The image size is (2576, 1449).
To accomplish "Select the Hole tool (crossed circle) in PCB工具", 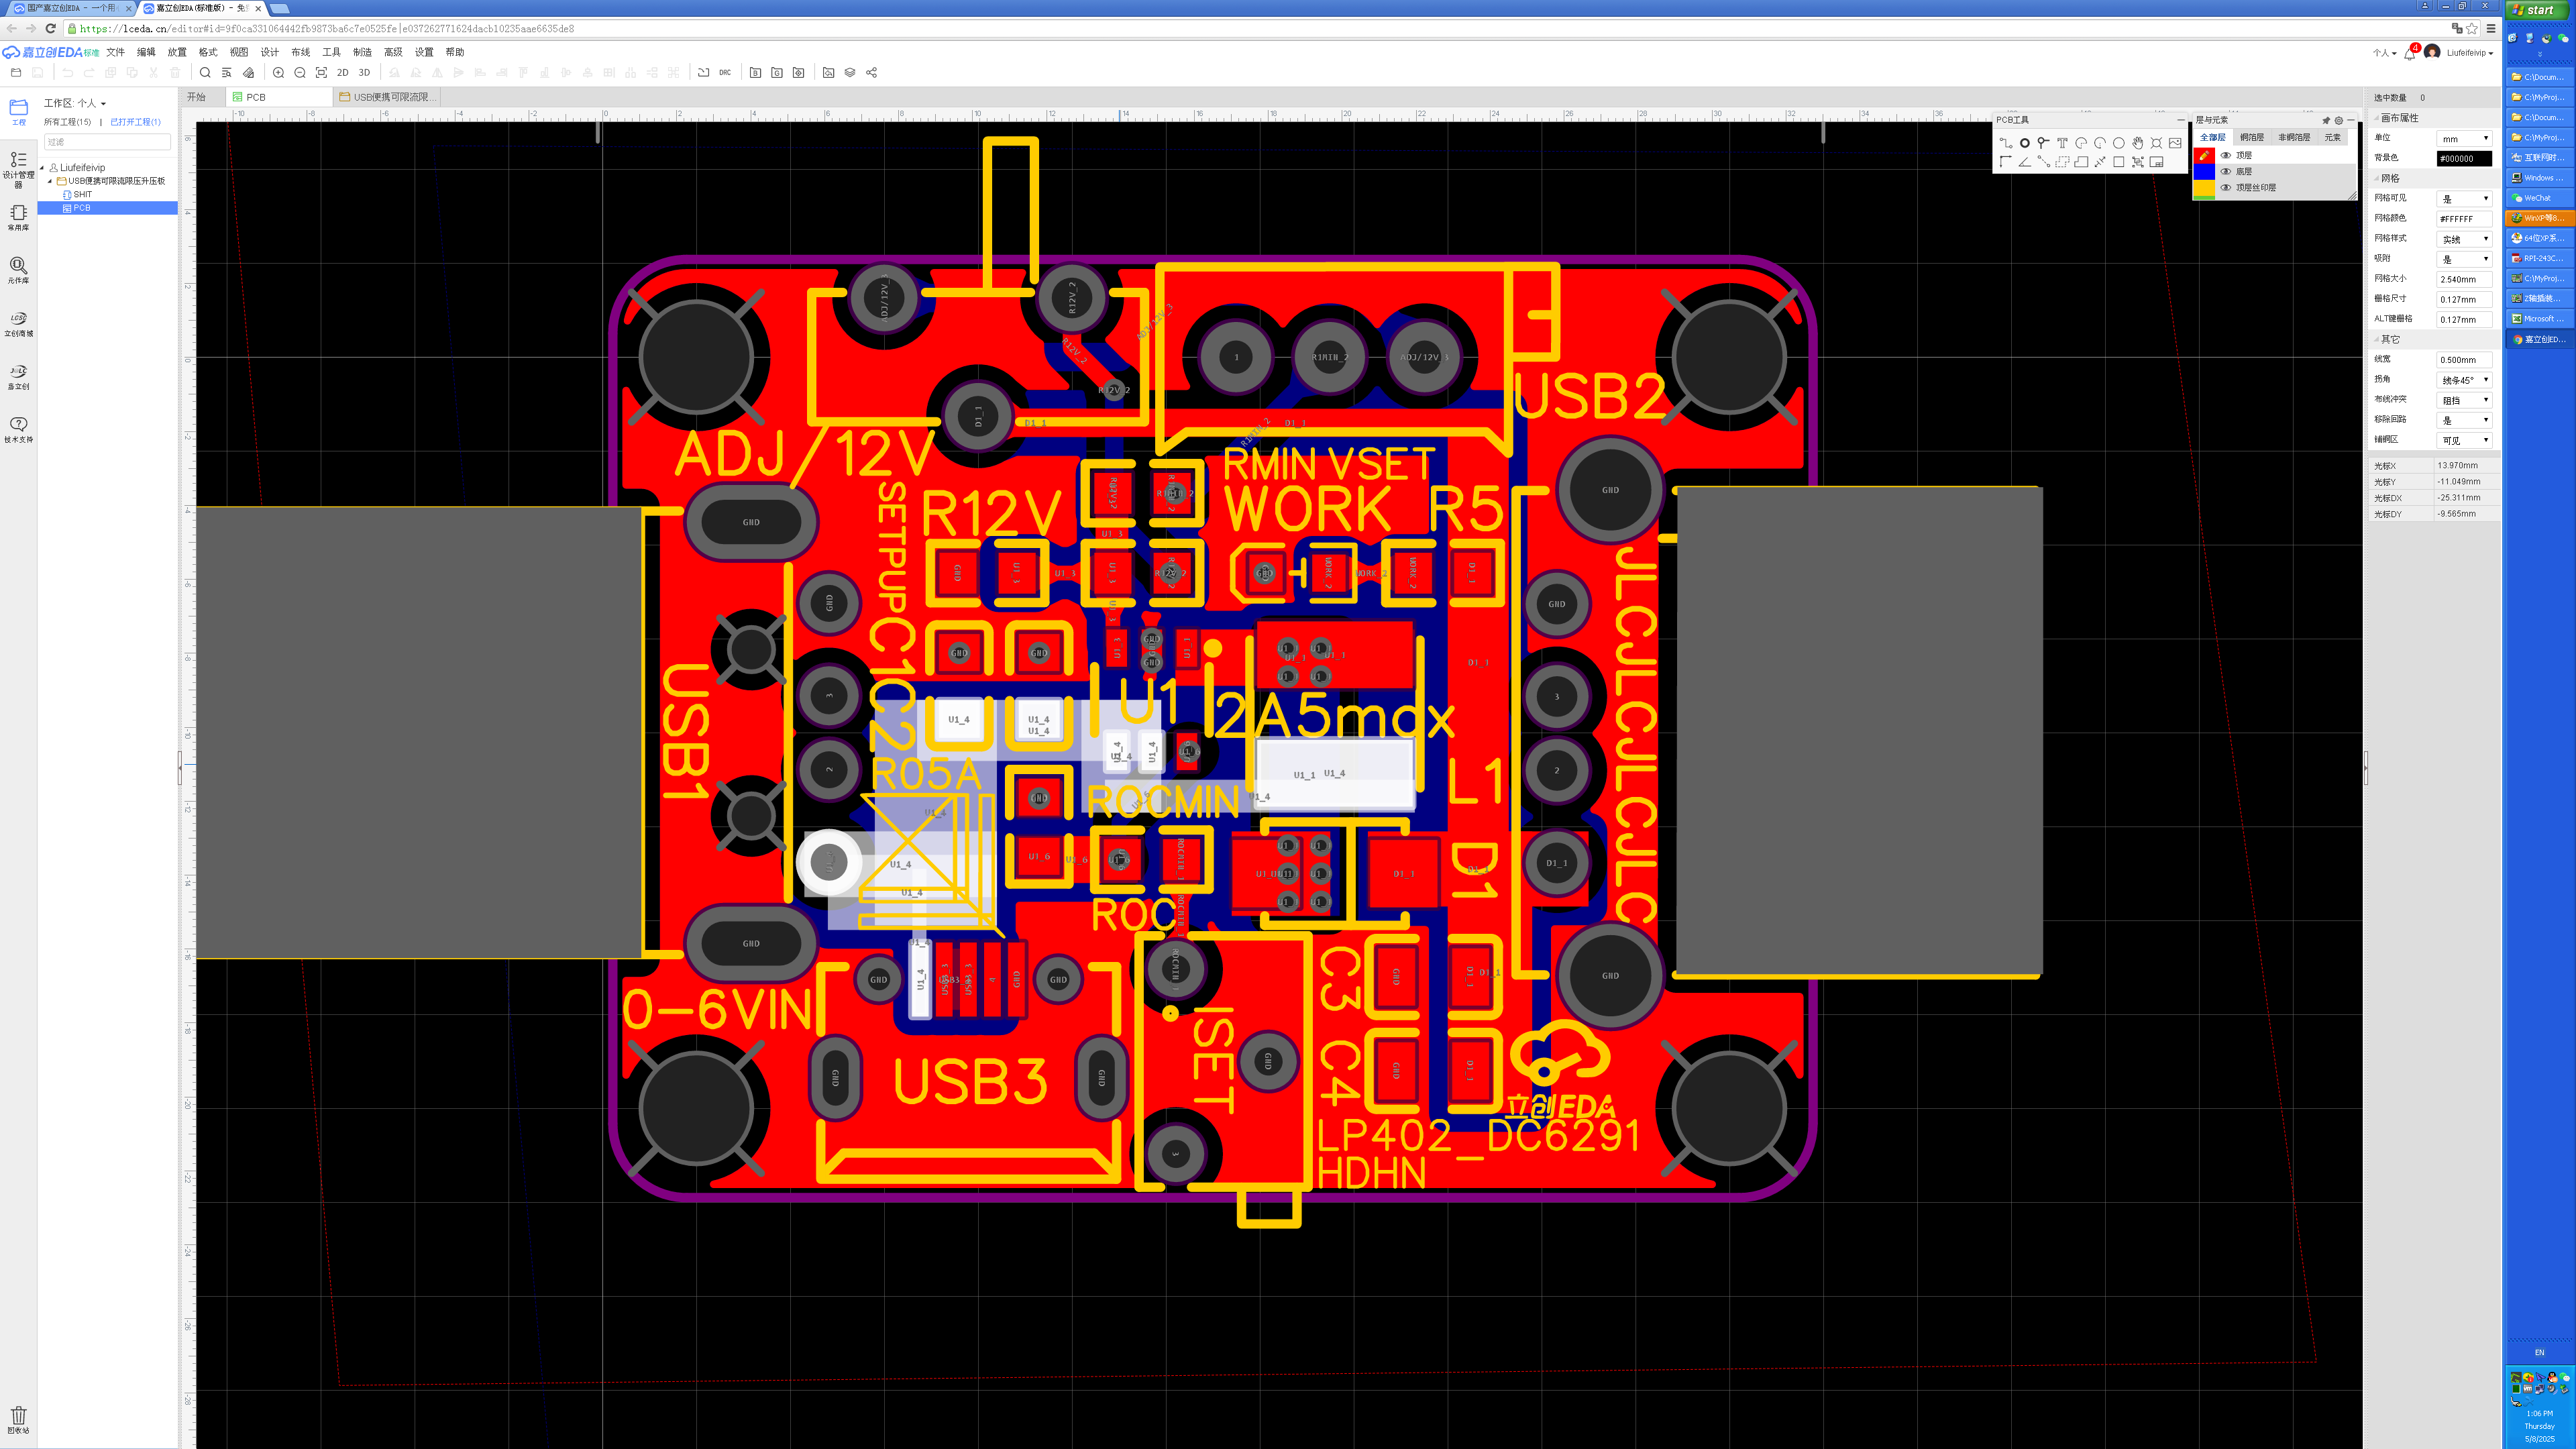I will point(2157,143).
